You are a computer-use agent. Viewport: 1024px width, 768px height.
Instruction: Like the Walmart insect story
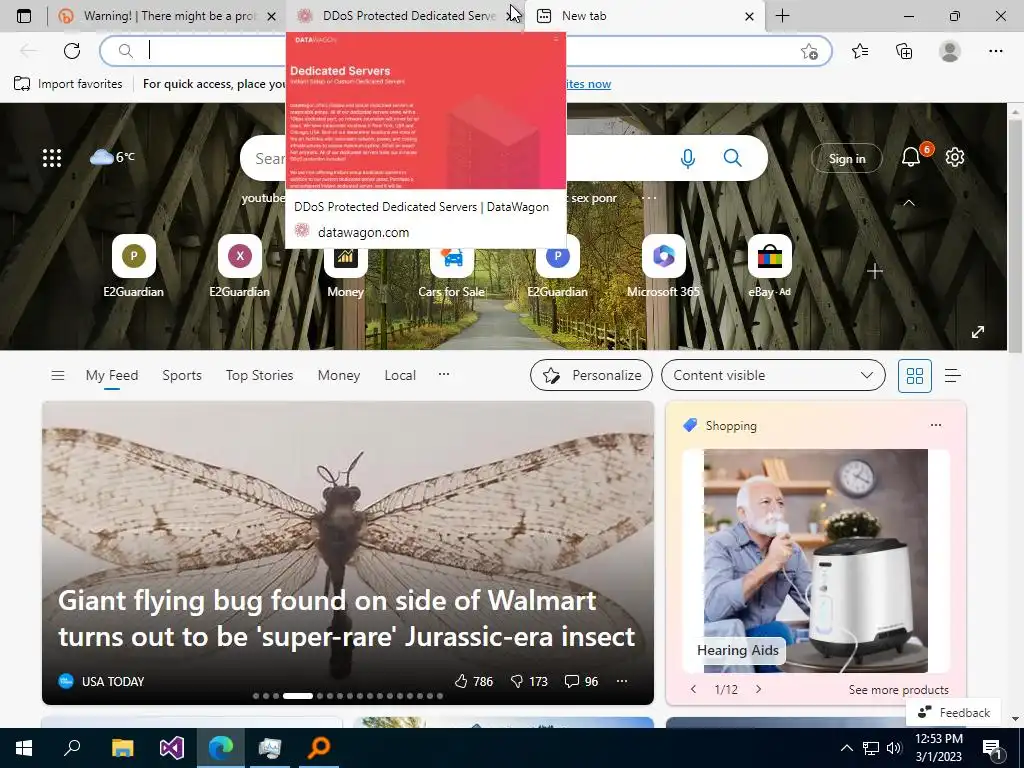point(473,681)
